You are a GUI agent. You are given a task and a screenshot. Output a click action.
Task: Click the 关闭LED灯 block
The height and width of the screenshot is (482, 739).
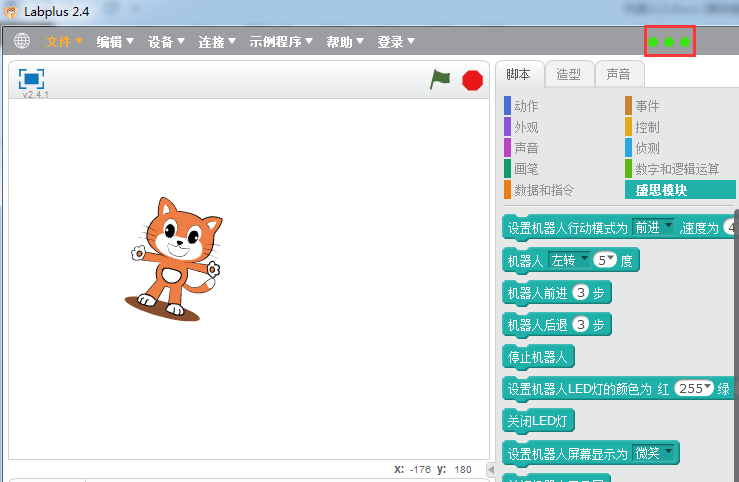[538, 420]
